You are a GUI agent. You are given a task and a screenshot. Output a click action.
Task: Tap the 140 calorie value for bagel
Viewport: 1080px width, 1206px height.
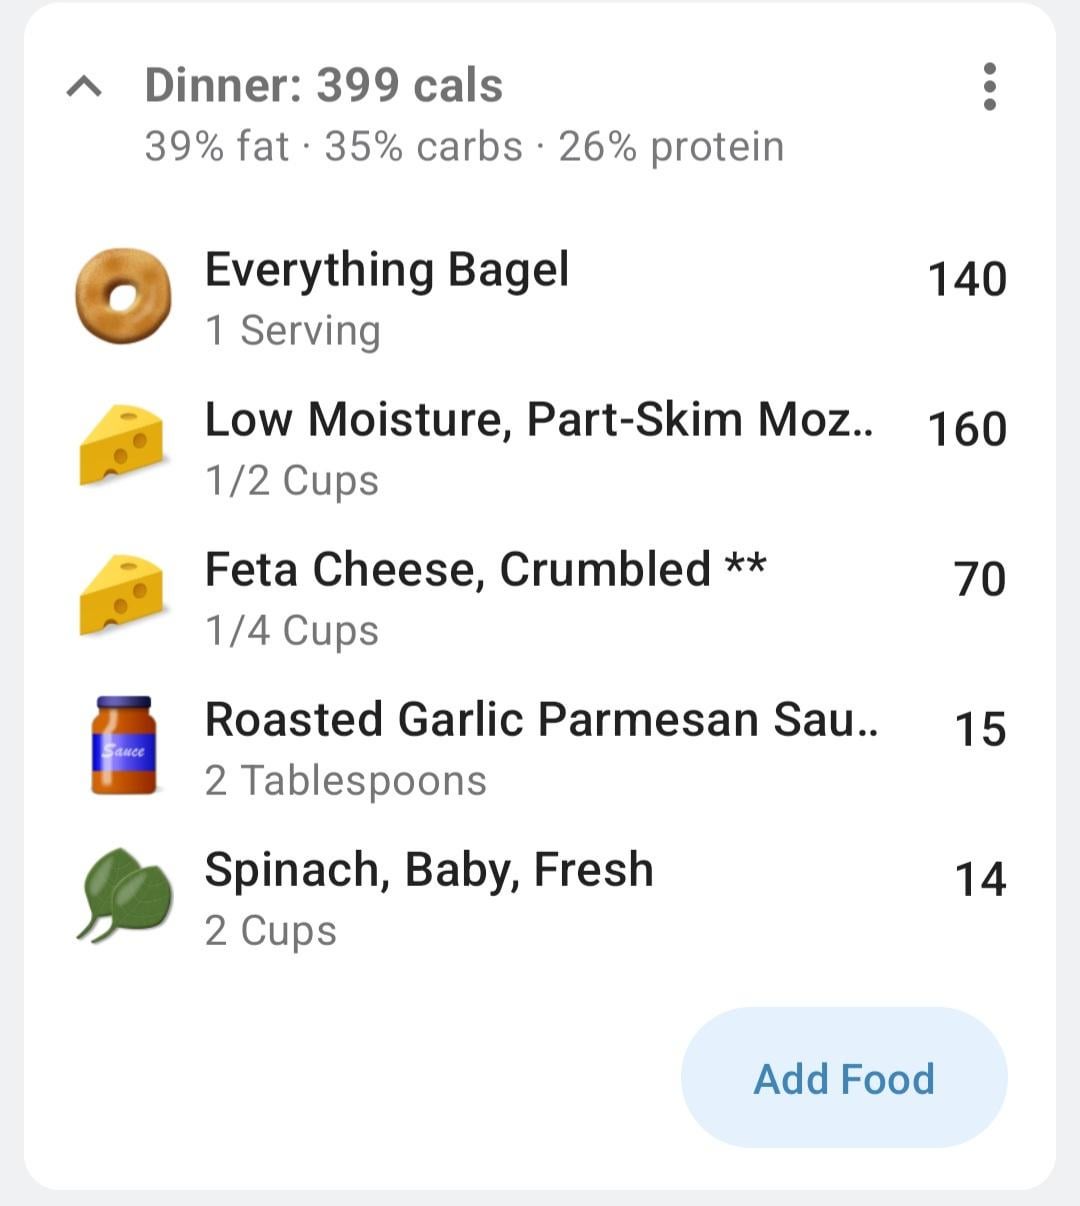pyautogui.click(x=966, y=280)
